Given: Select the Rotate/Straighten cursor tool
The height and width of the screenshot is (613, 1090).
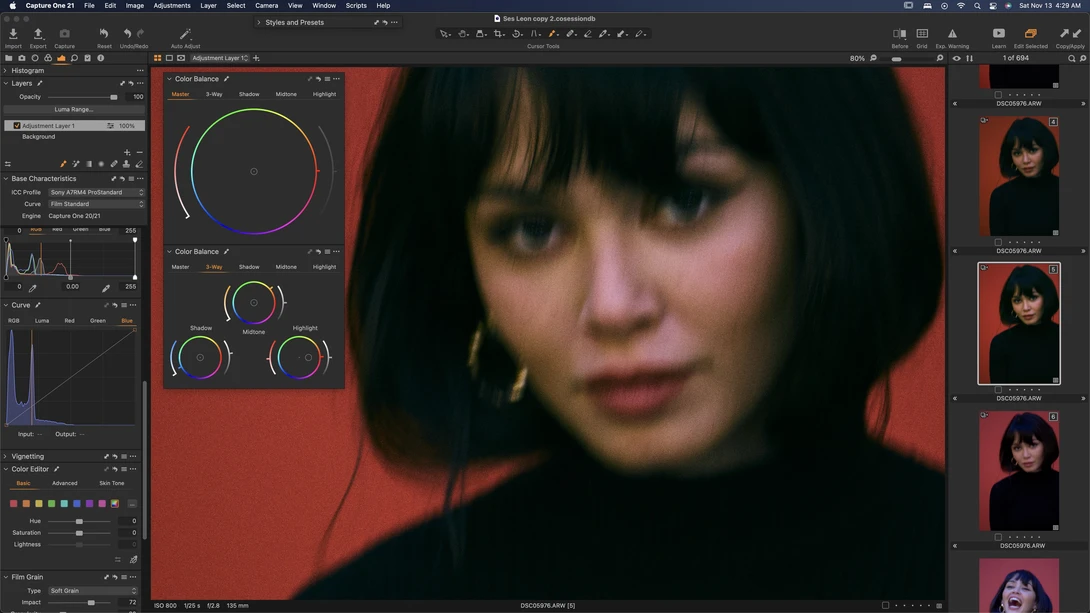Looking at the screenshot, I should click(x=516, y=33).
